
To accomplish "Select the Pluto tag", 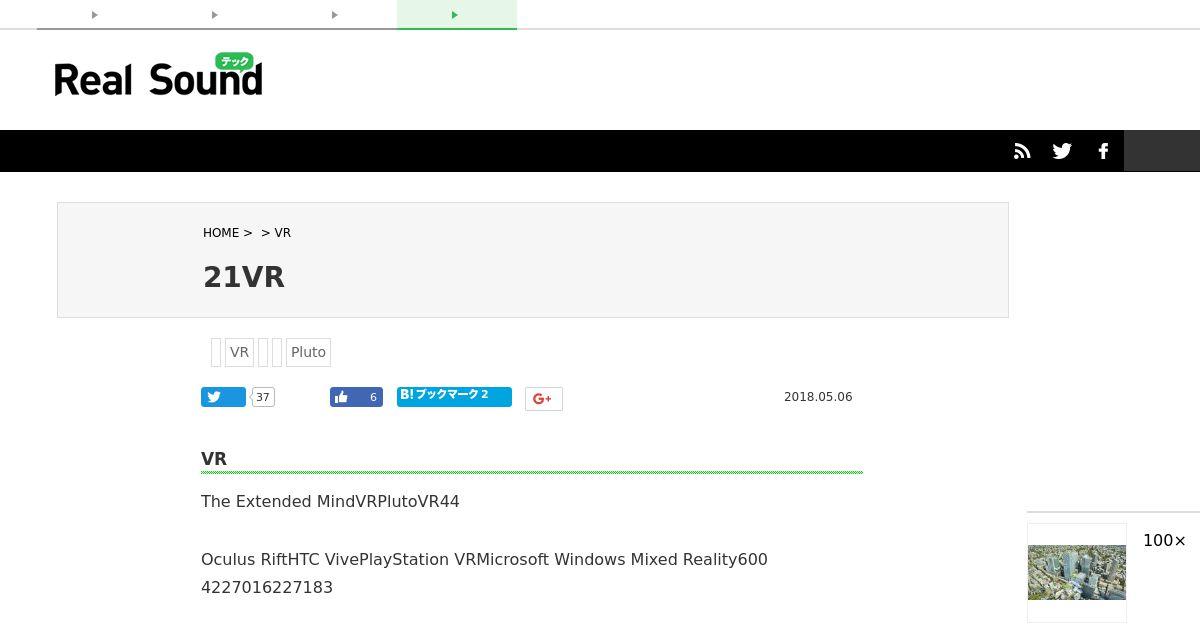I will (308, 352).
